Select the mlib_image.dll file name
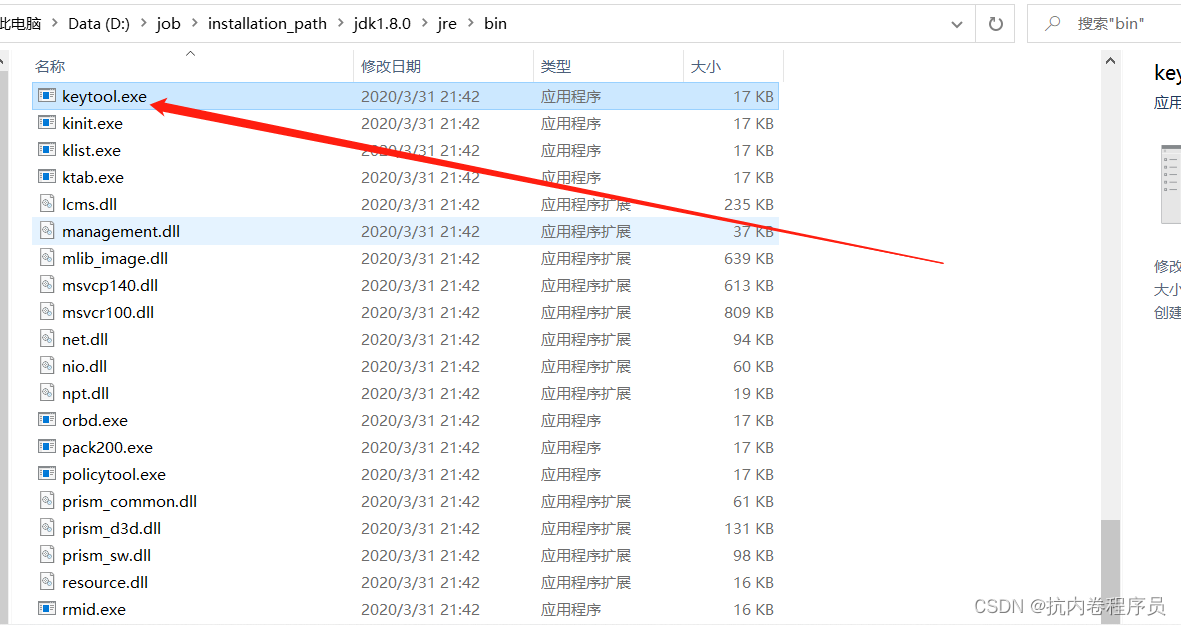Screen dimensions: 1181x625 115,258
